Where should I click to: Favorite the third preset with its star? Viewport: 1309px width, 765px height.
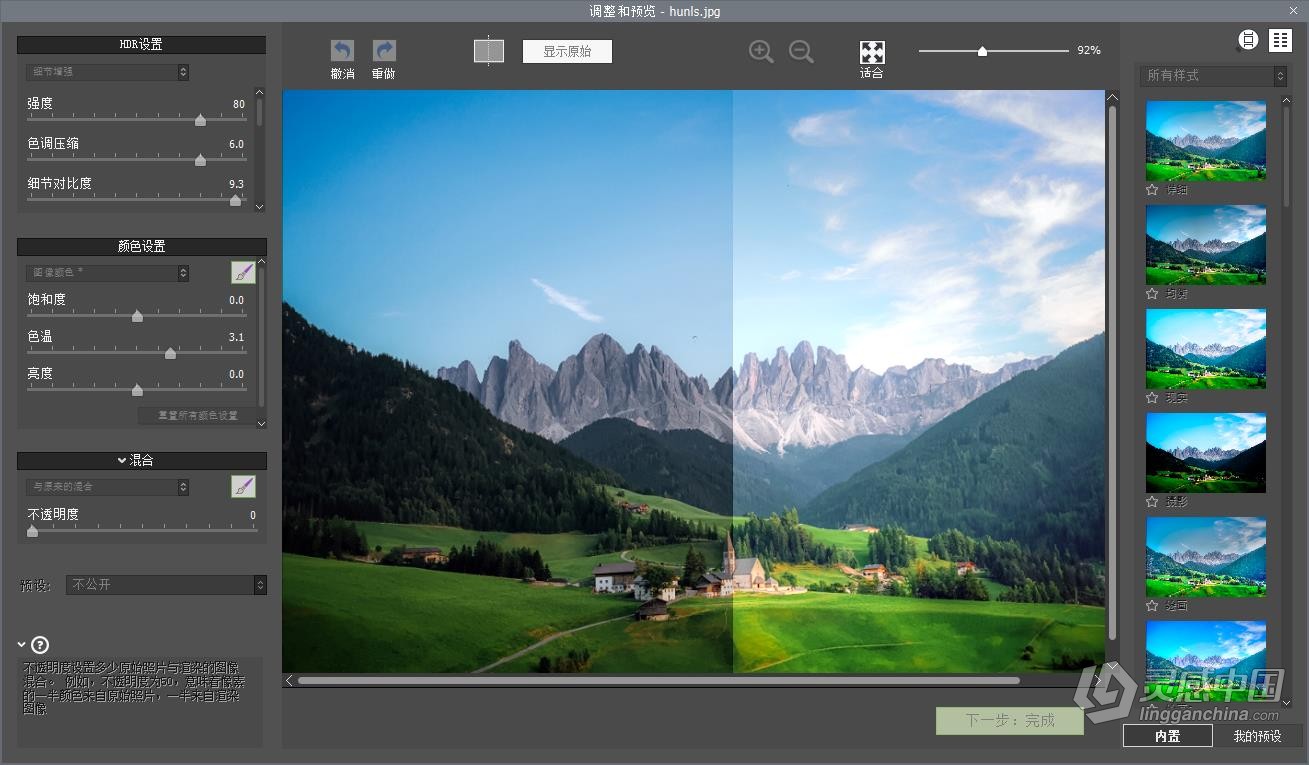pyautogui.click(x=1152, y=398)
